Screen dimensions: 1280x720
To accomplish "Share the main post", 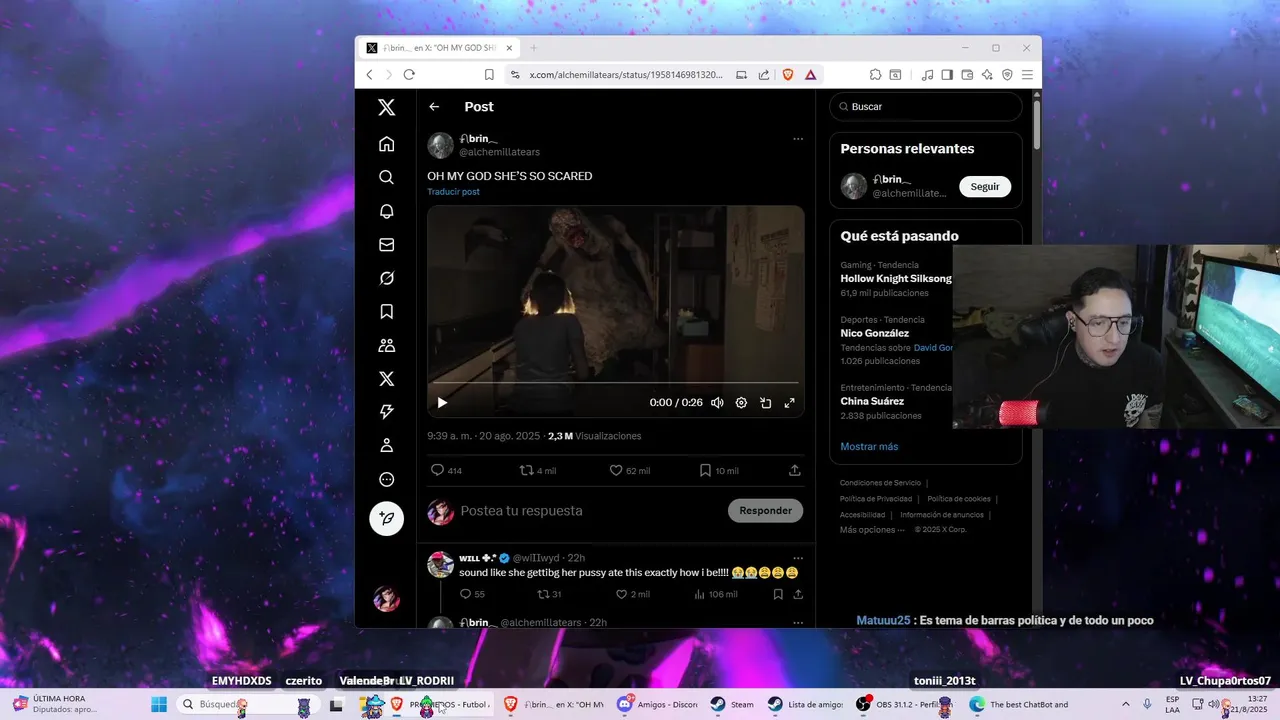I will pyautogui.click(x=795, y=471).
